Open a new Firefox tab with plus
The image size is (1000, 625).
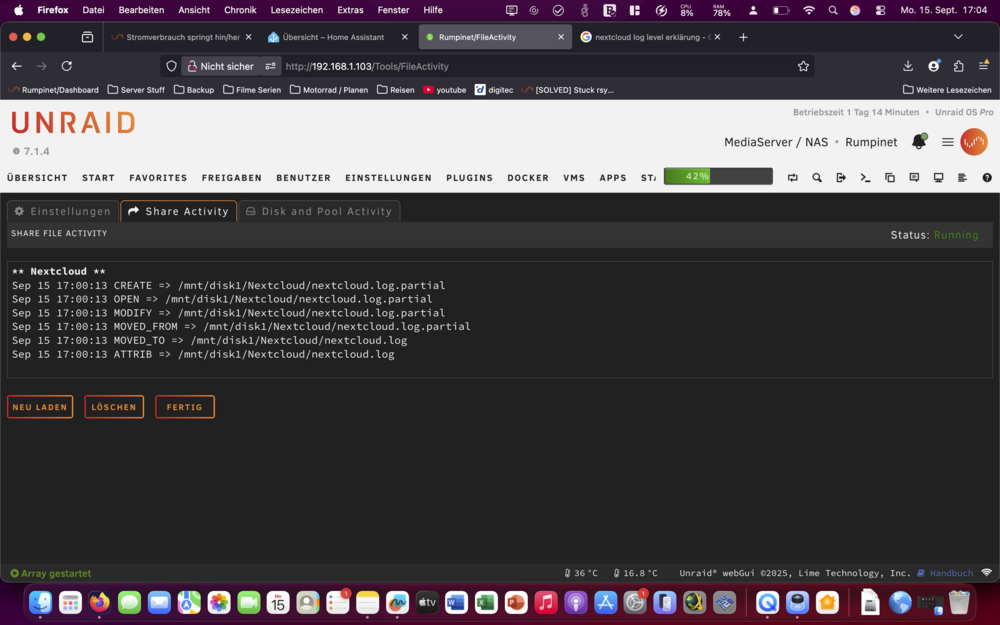click(743, 37)
